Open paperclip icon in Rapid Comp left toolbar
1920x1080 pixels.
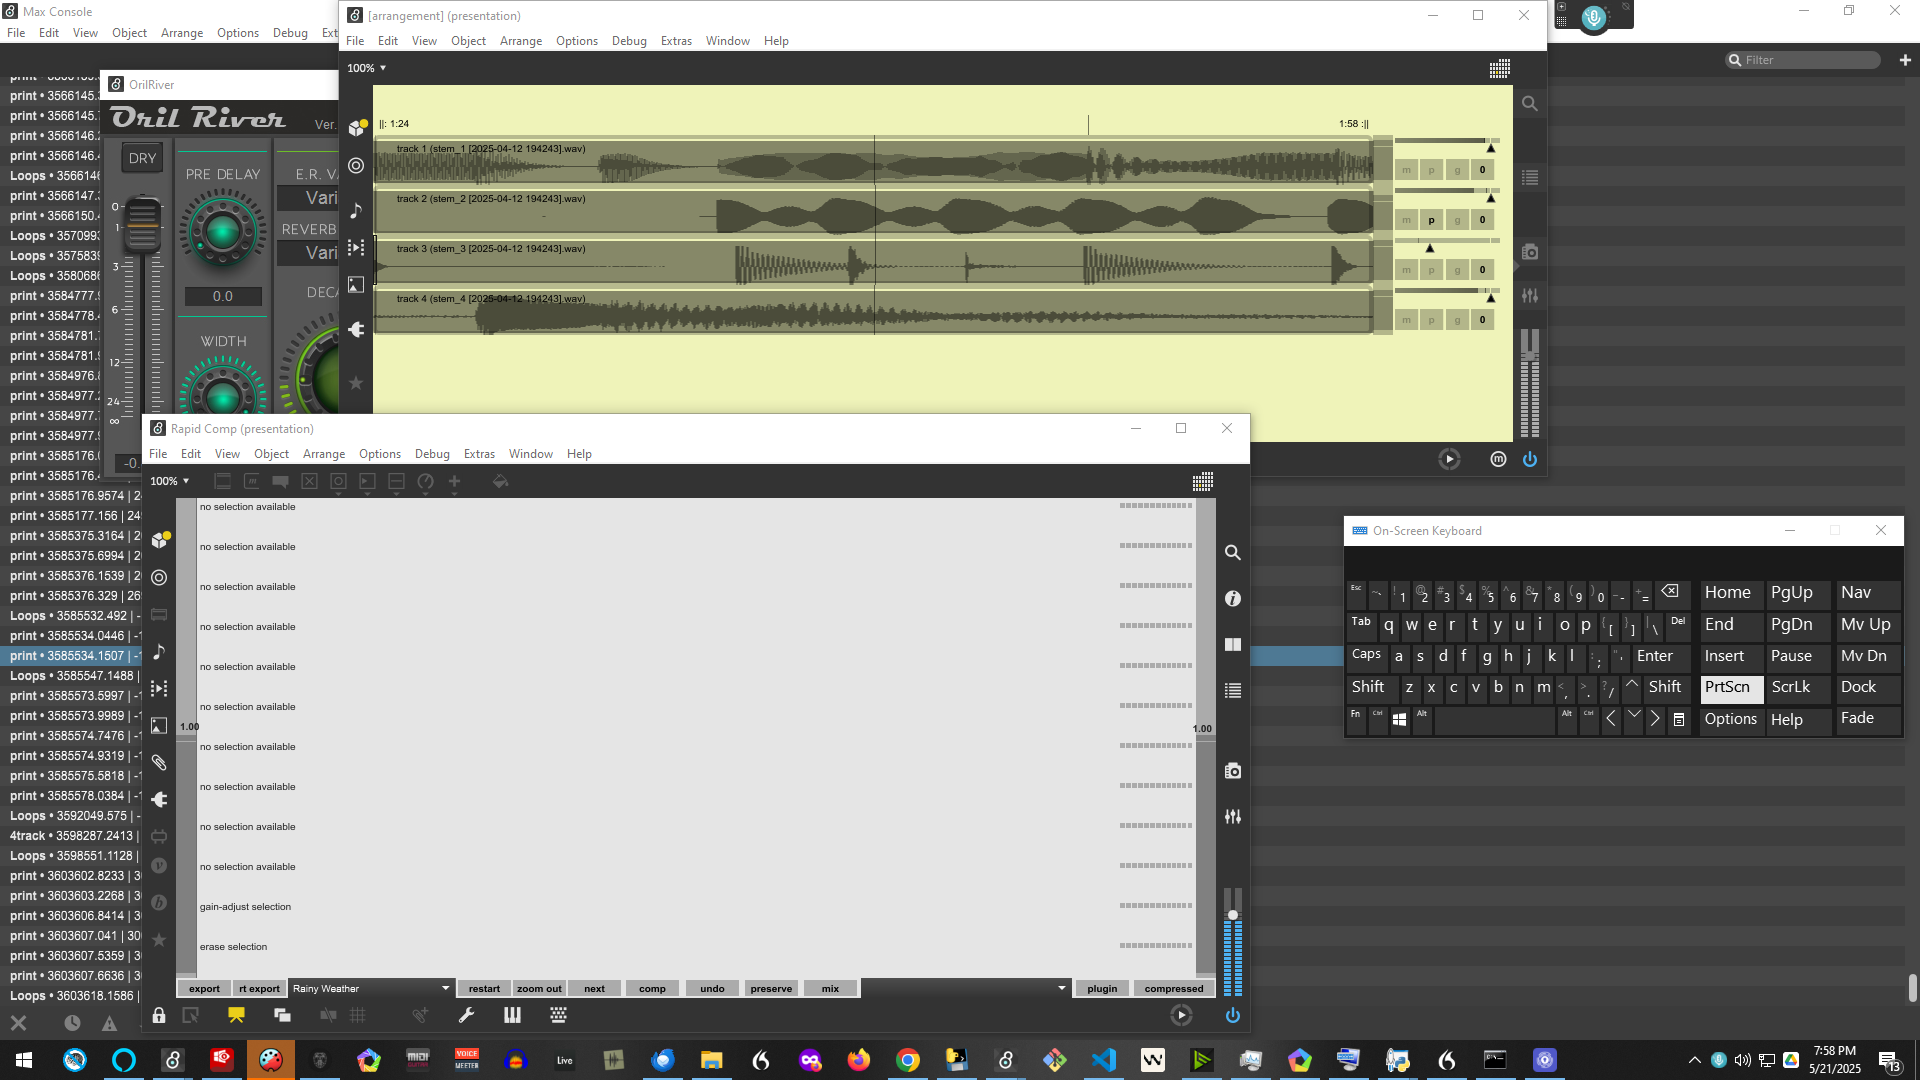click(159, 763)
